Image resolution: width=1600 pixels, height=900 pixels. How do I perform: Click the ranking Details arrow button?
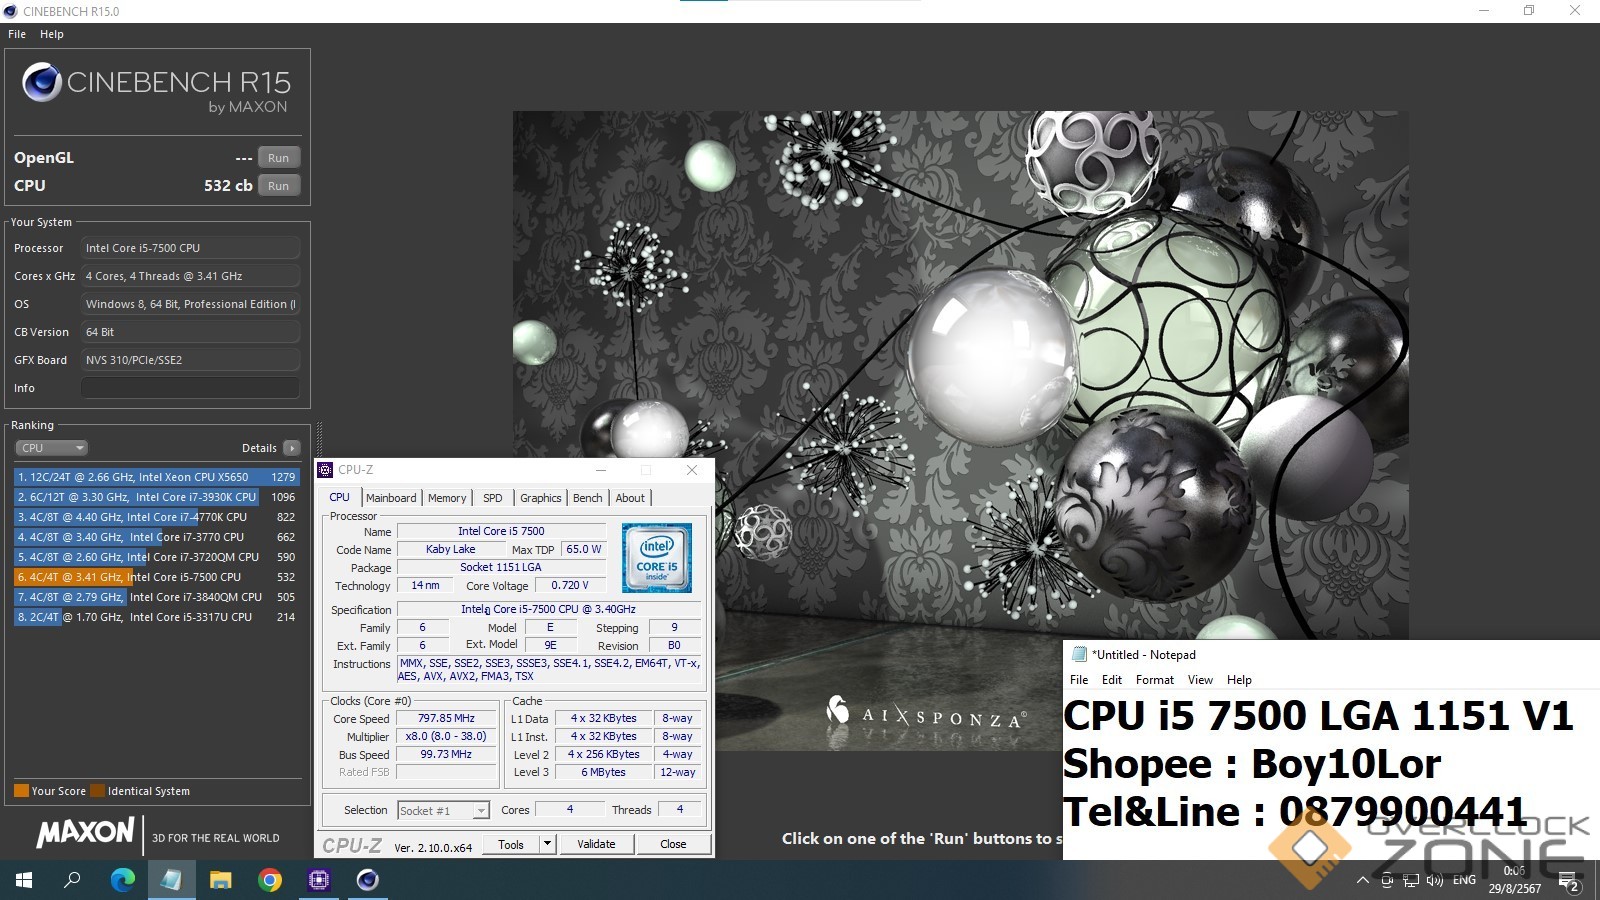coord(291,448)
